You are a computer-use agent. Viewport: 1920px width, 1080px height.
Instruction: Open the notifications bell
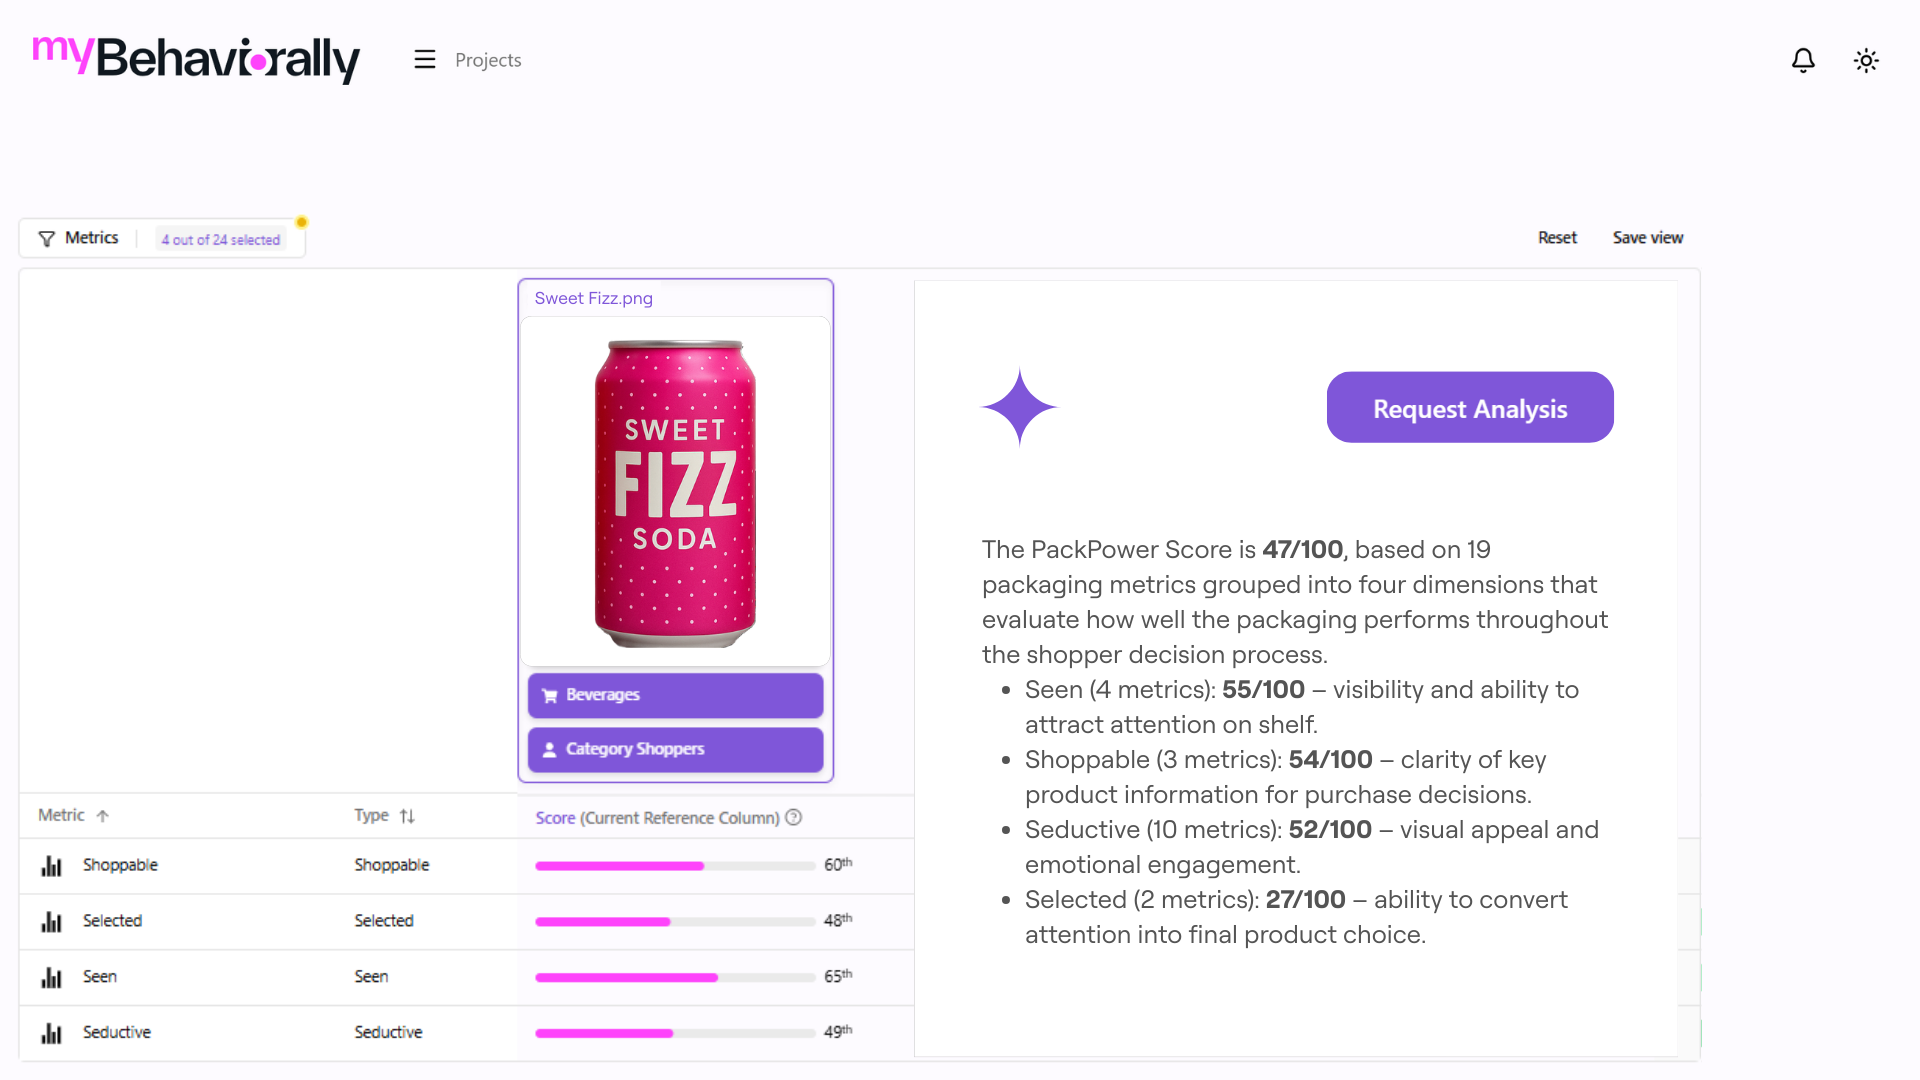click(1803, 61)
